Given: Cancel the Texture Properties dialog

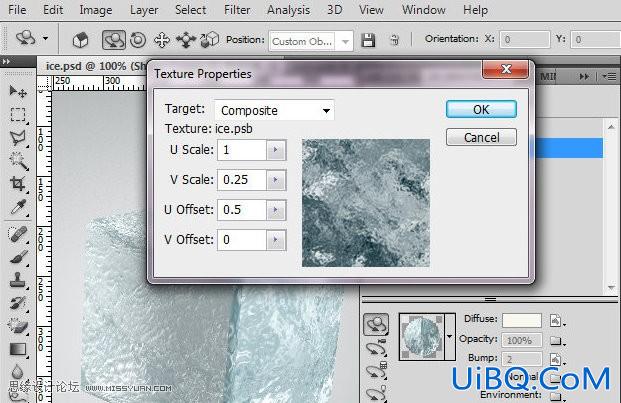Looking at the screenshot, I should pyautogui.click(x=481, y=137).
